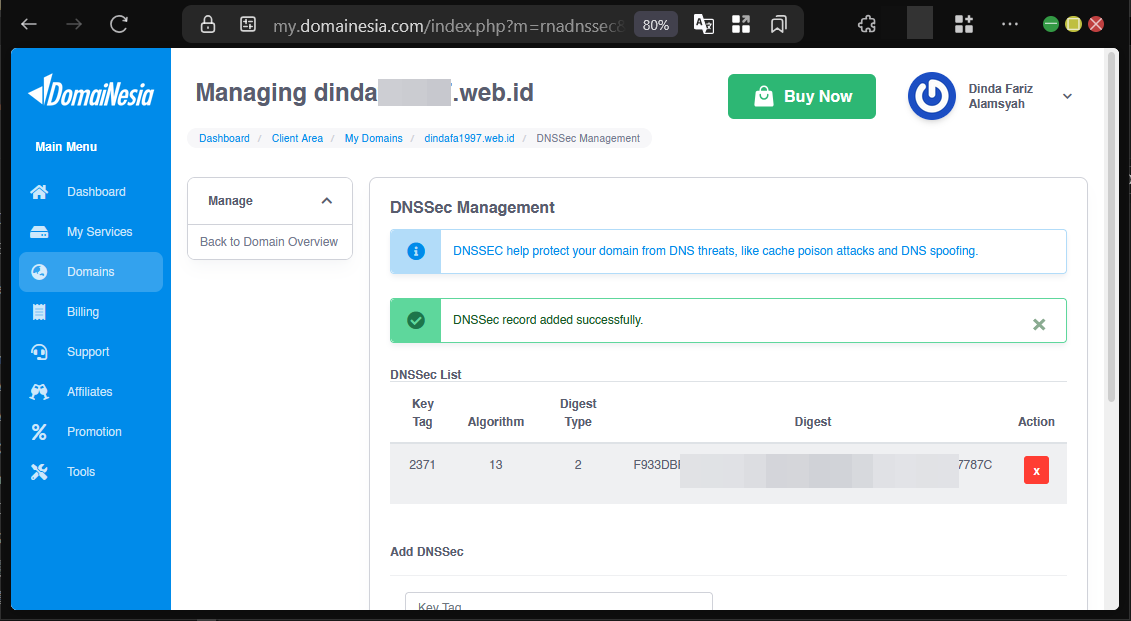Viewport: 1131px width, 621px height.
Task: Click the Dashboard home icon
Action: 39,192
